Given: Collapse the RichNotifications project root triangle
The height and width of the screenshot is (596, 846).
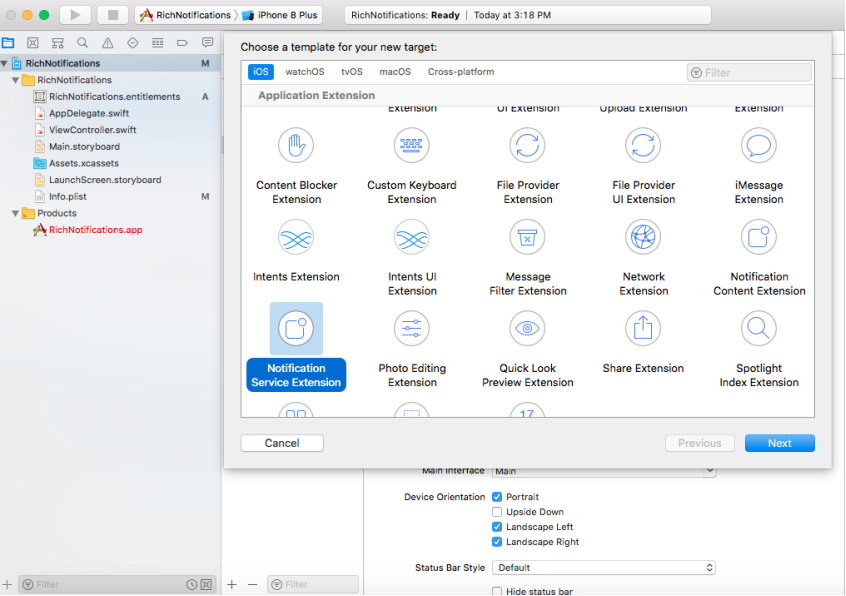Looking at the screenshot, I should click(4, 64).
